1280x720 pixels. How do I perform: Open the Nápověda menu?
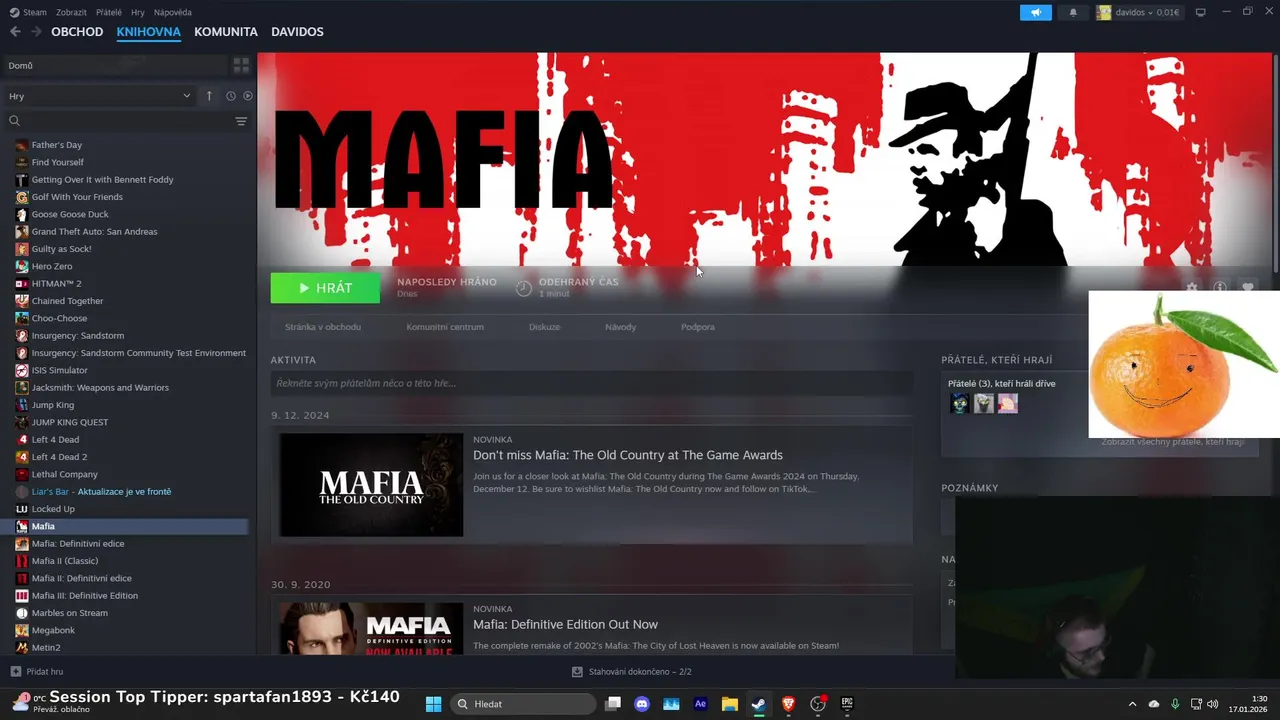click(x=173, y=12)
